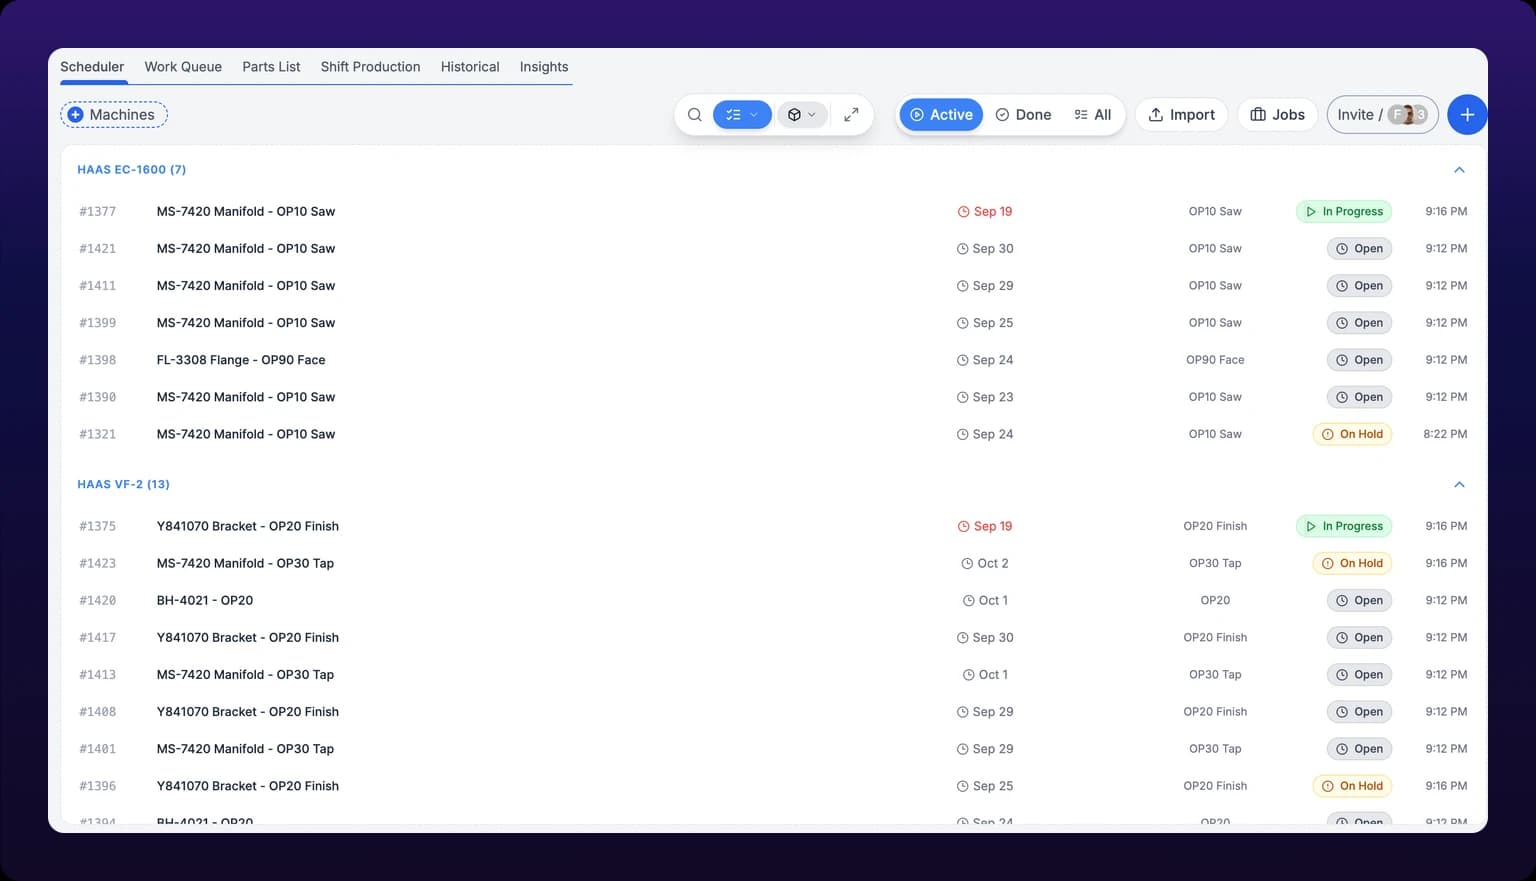Click the Open status of job #1413
1536x881 pixels.
point(1359,675)
